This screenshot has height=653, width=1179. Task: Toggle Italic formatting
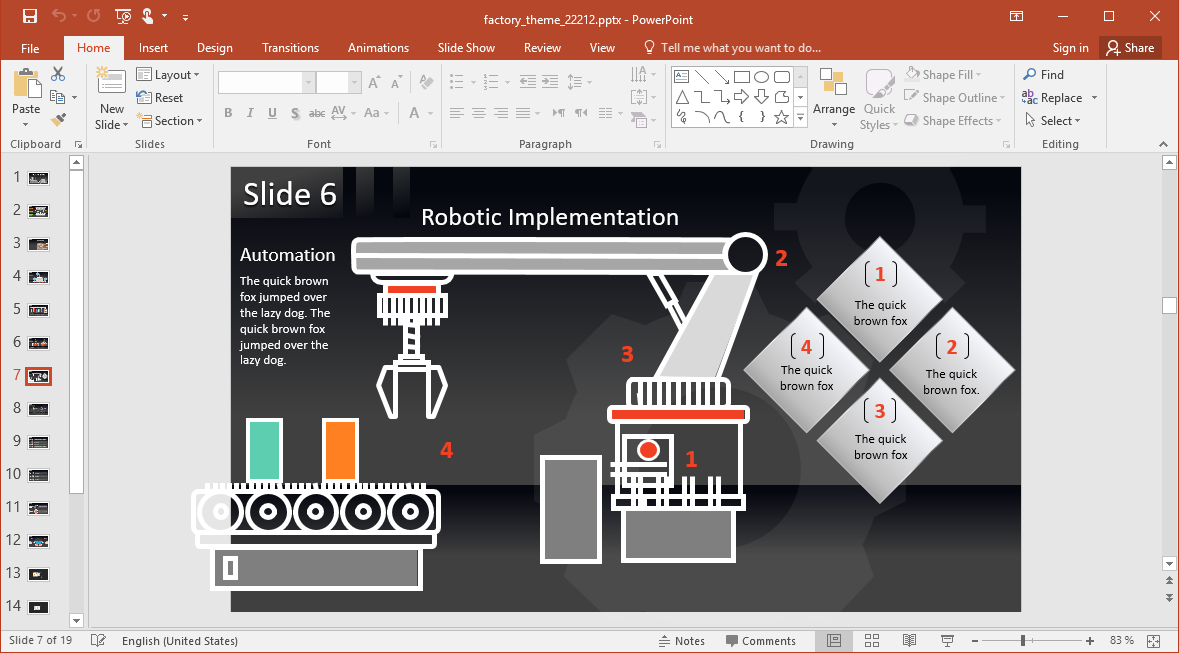[x=250, y=113]
